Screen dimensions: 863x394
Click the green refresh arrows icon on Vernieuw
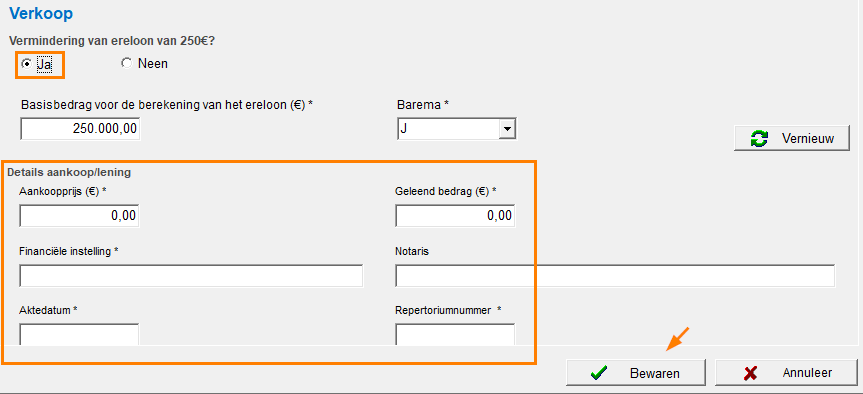pyautogui.click(x=759, y=139)
